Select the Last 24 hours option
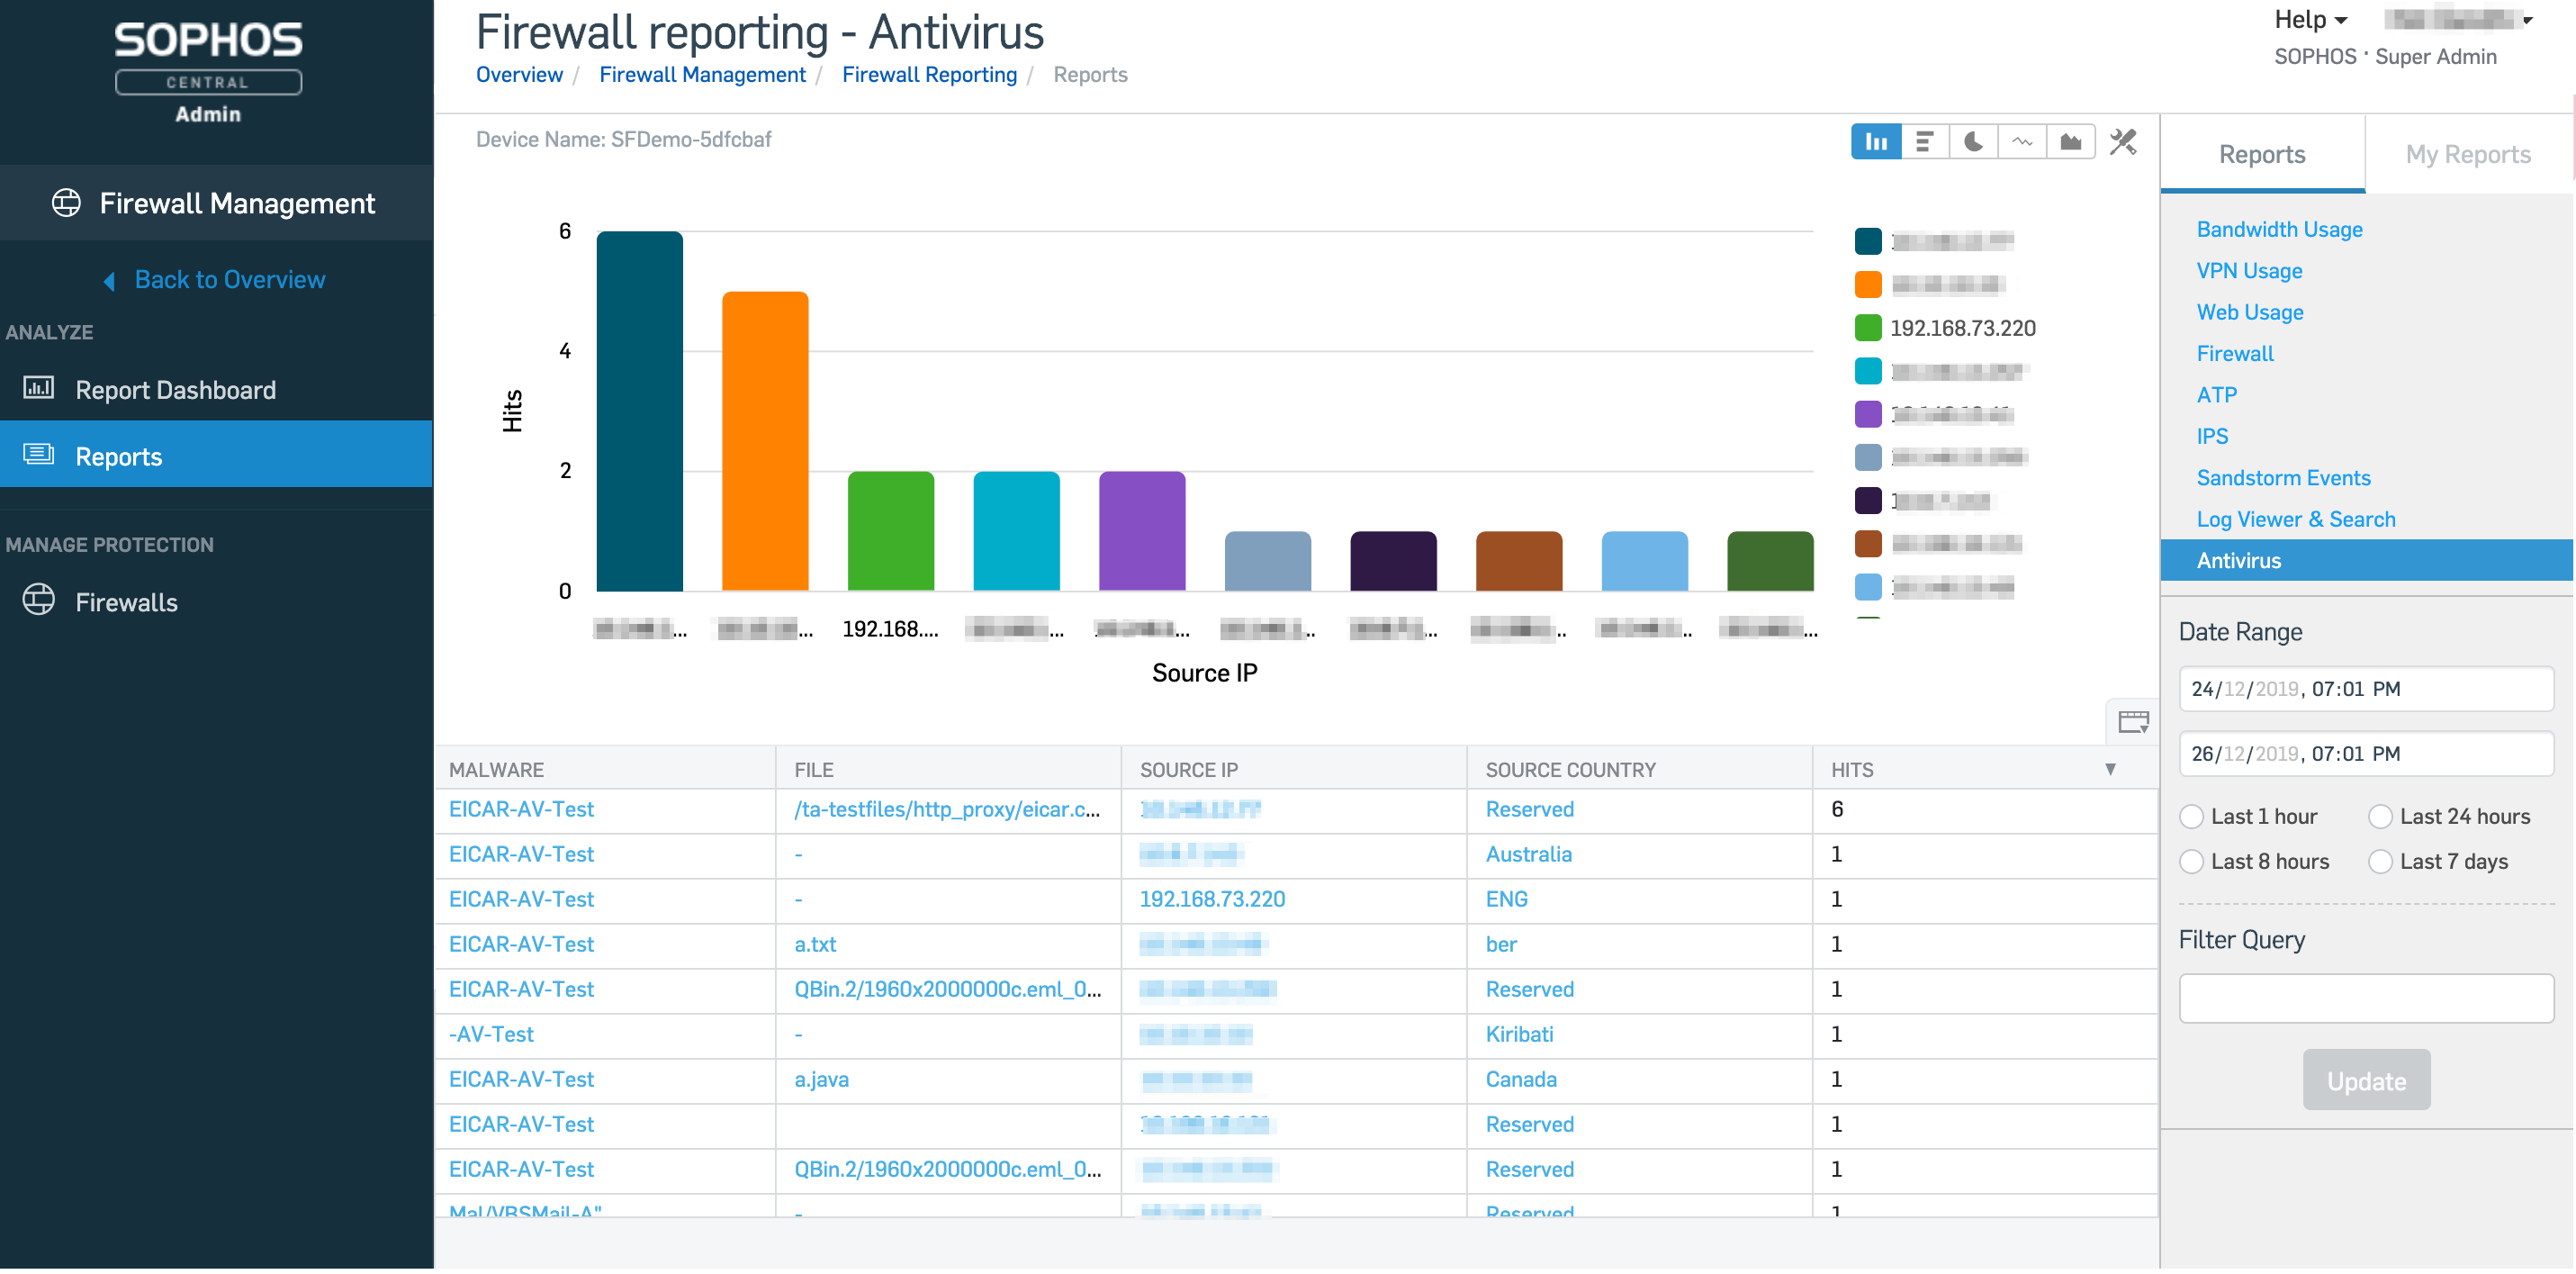The width and height of the screenshot is (2576, 1274). [x=2380, y=816]
